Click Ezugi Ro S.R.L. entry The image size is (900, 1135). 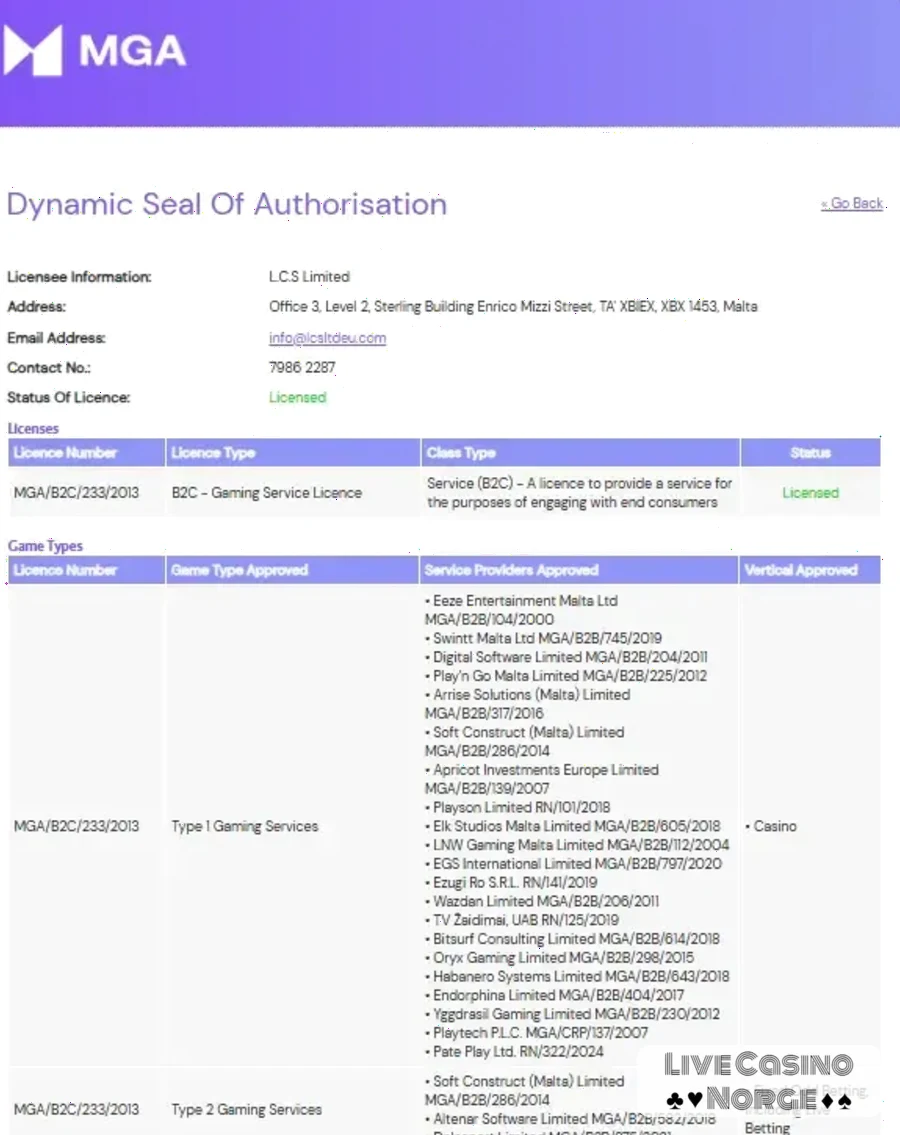tap(511, 882)
